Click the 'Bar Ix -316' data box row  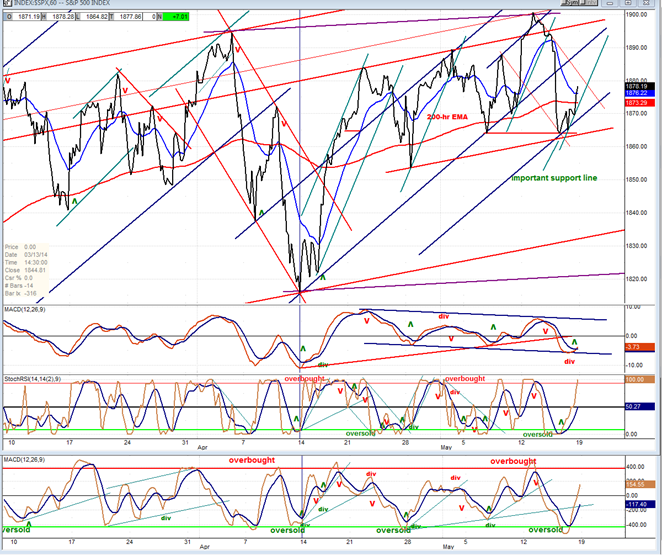click(x=26, y=293)
